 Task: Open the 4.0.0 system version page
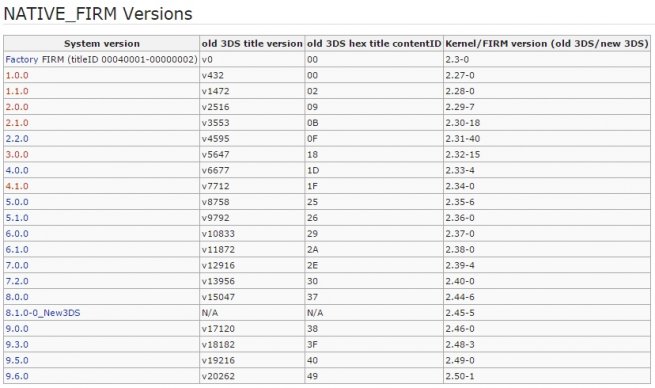17,171
